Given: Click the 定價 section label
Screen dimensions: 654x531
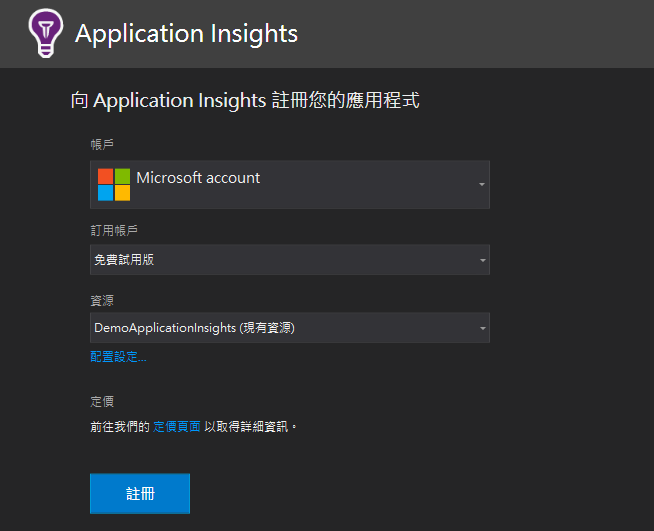Looking at the screenshot, I should (102, 401).
